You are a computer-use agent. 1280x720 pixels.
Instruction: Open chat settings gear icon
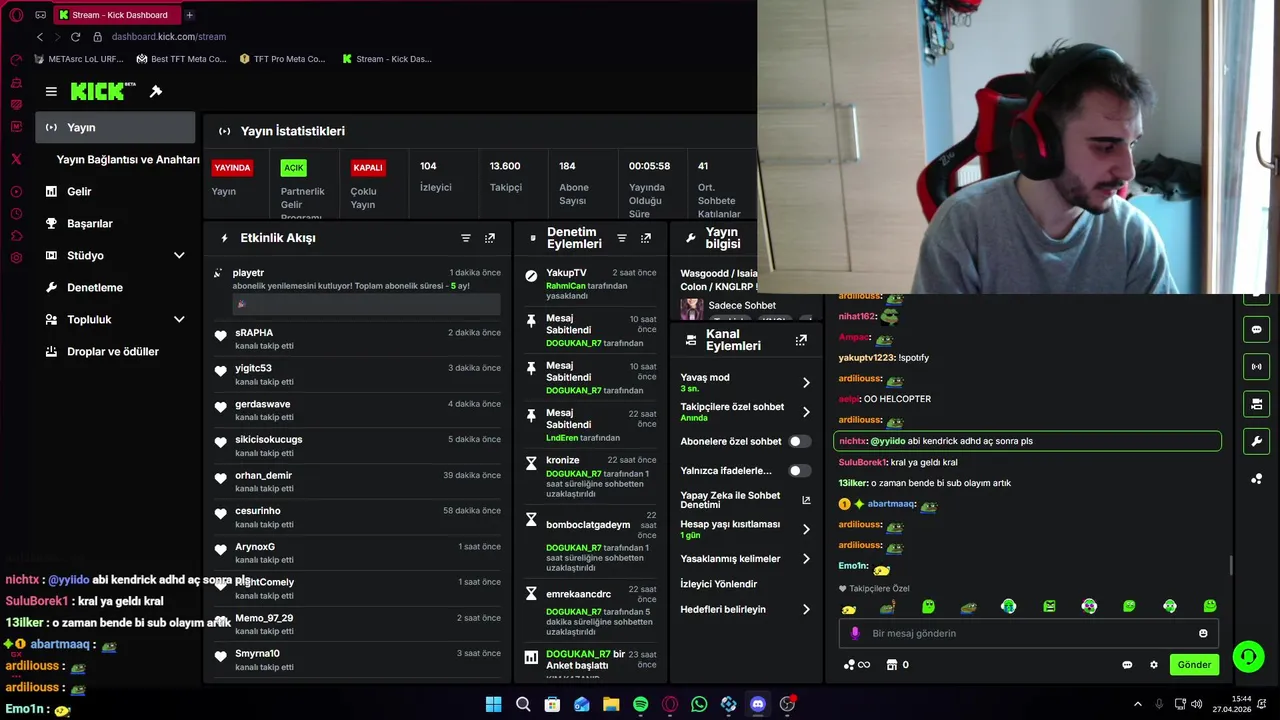pos(1154,665)
